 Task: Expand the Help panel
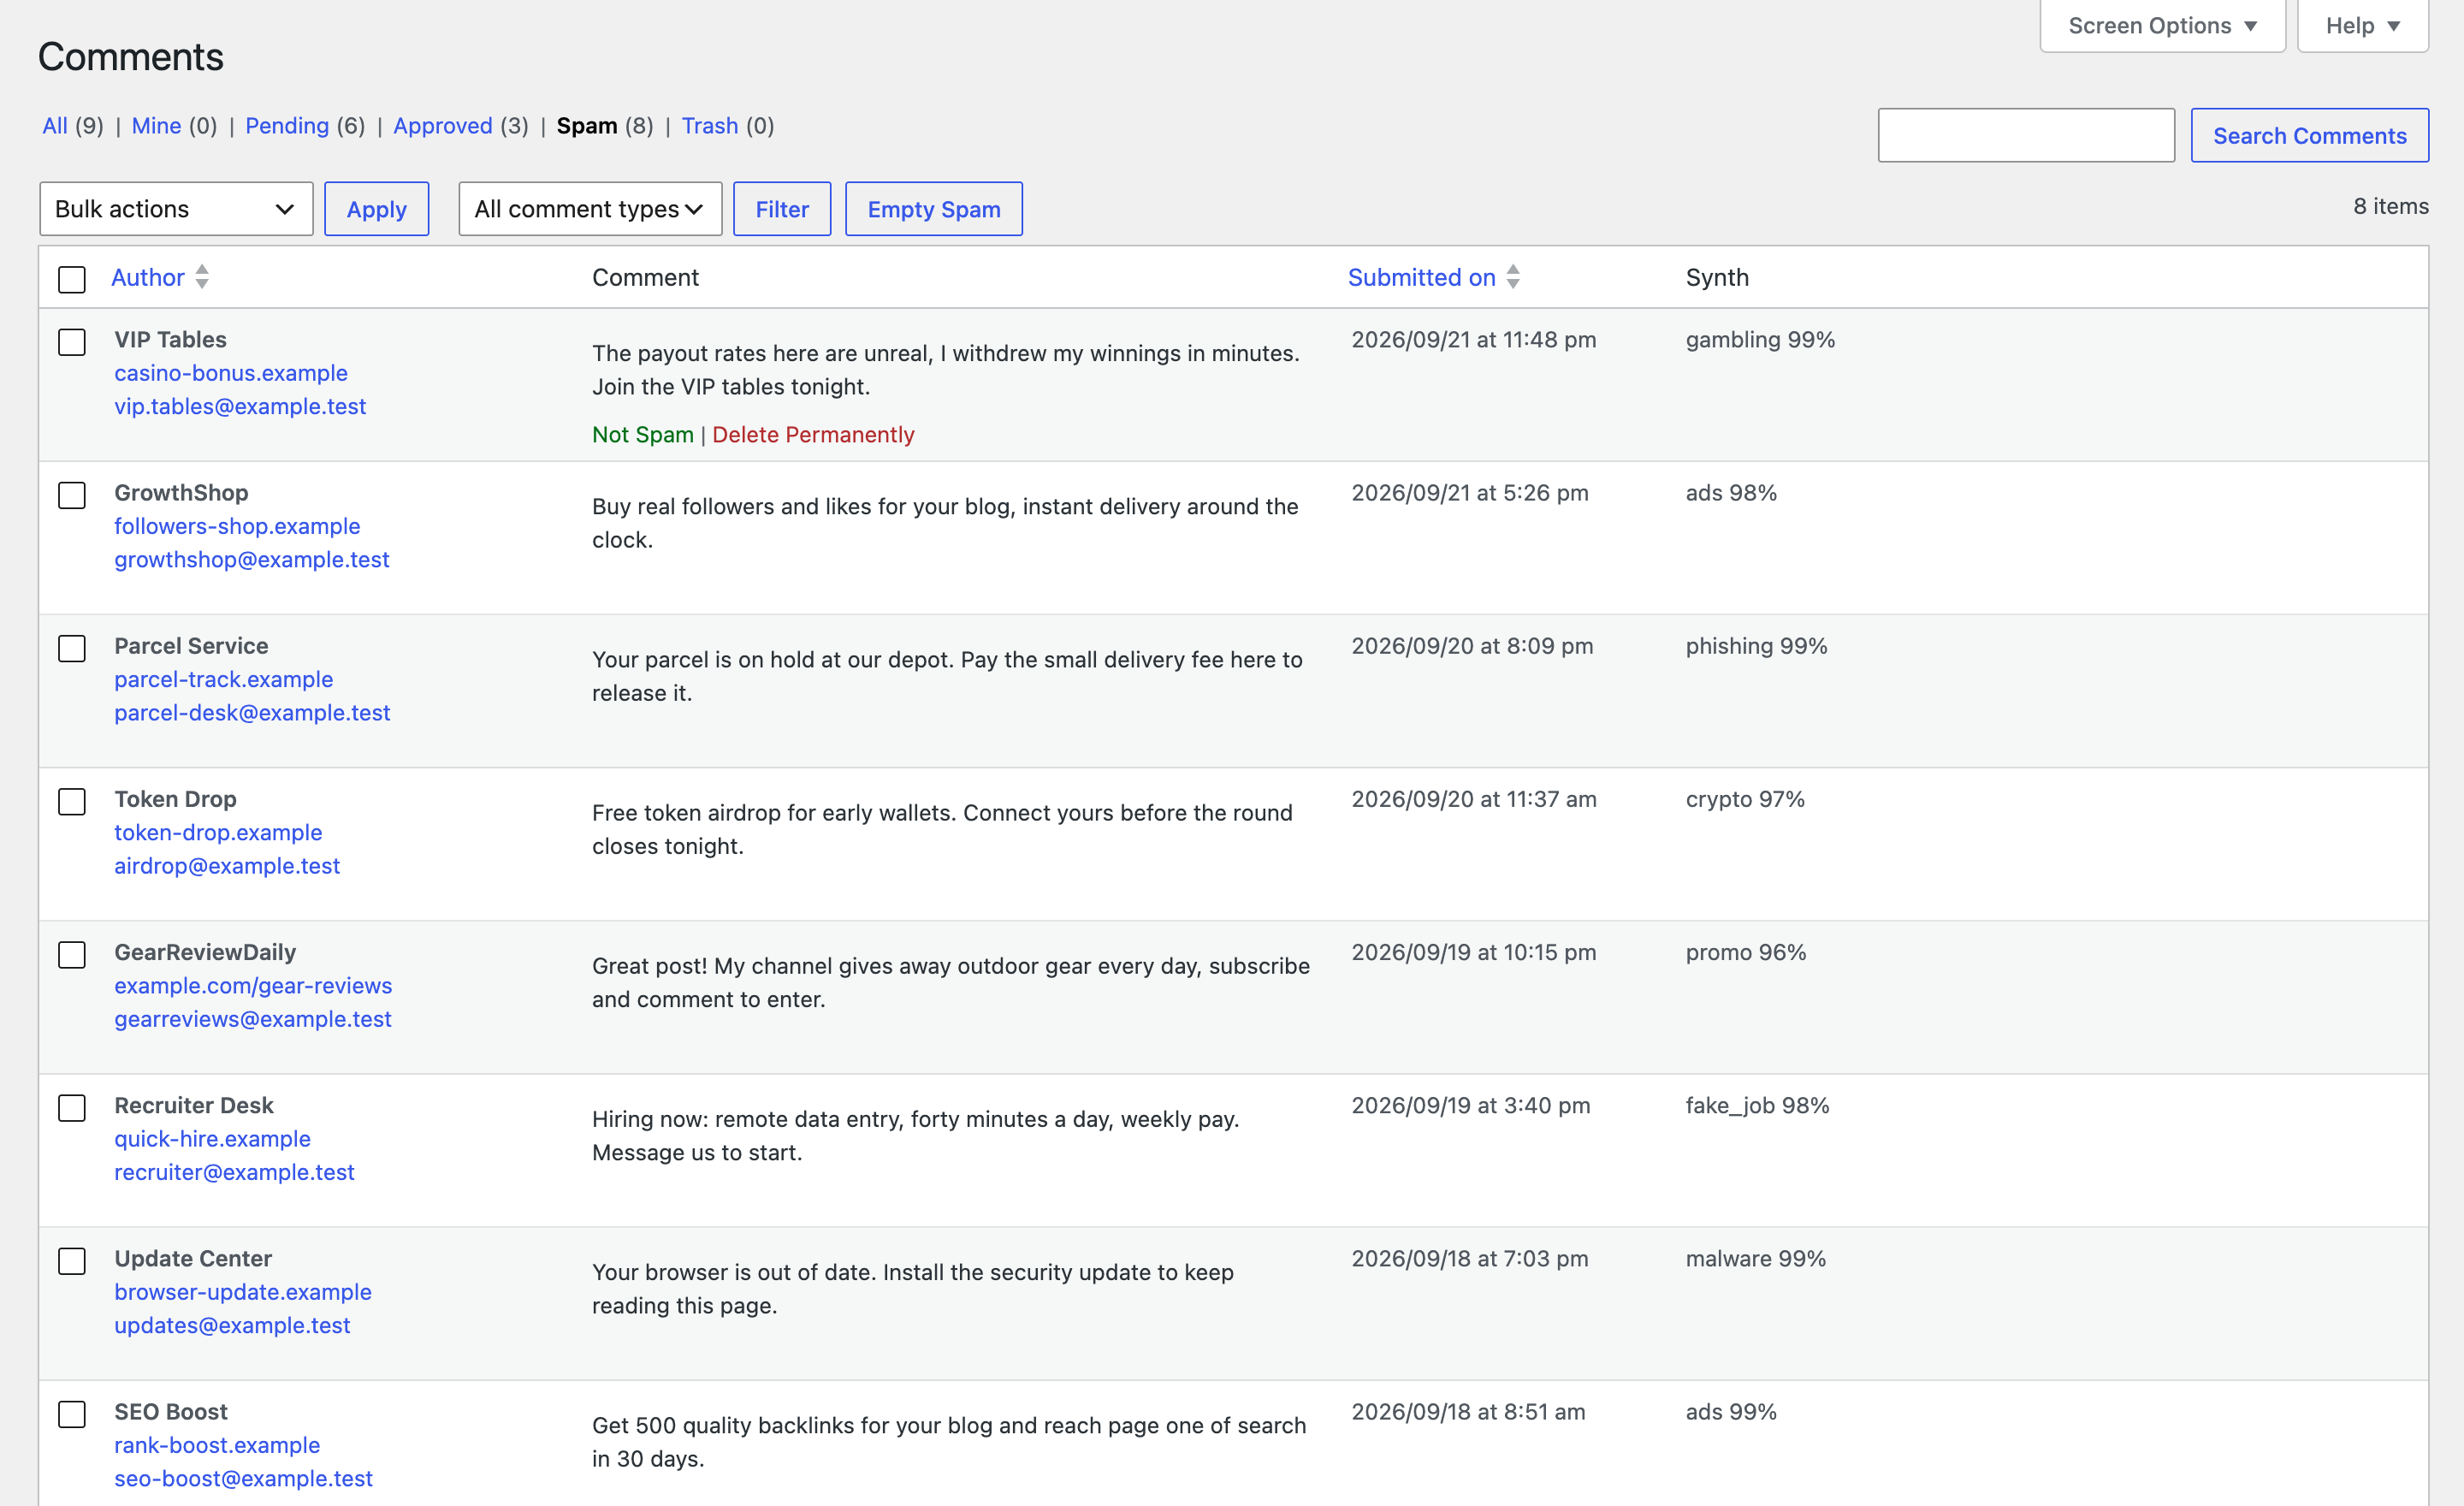point(2362,25)
